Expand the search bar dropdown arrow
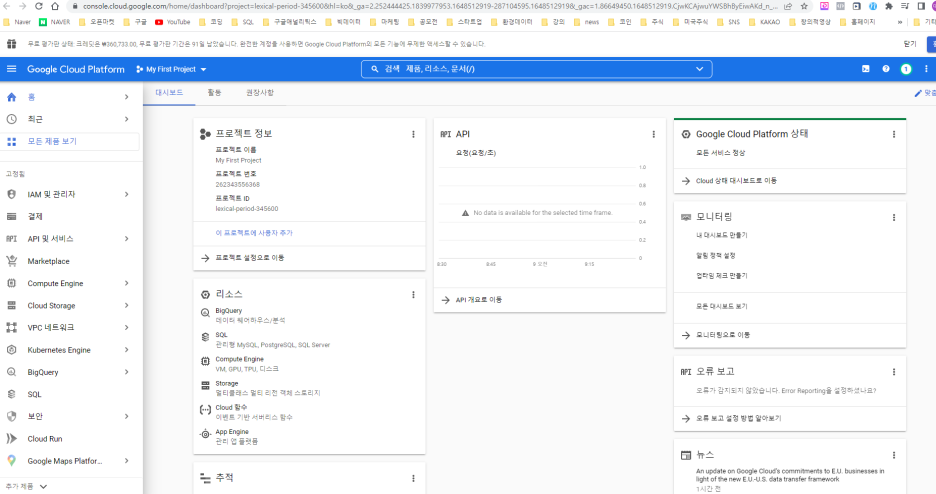The width and height of the screenshot is (936, 494). 700,69
